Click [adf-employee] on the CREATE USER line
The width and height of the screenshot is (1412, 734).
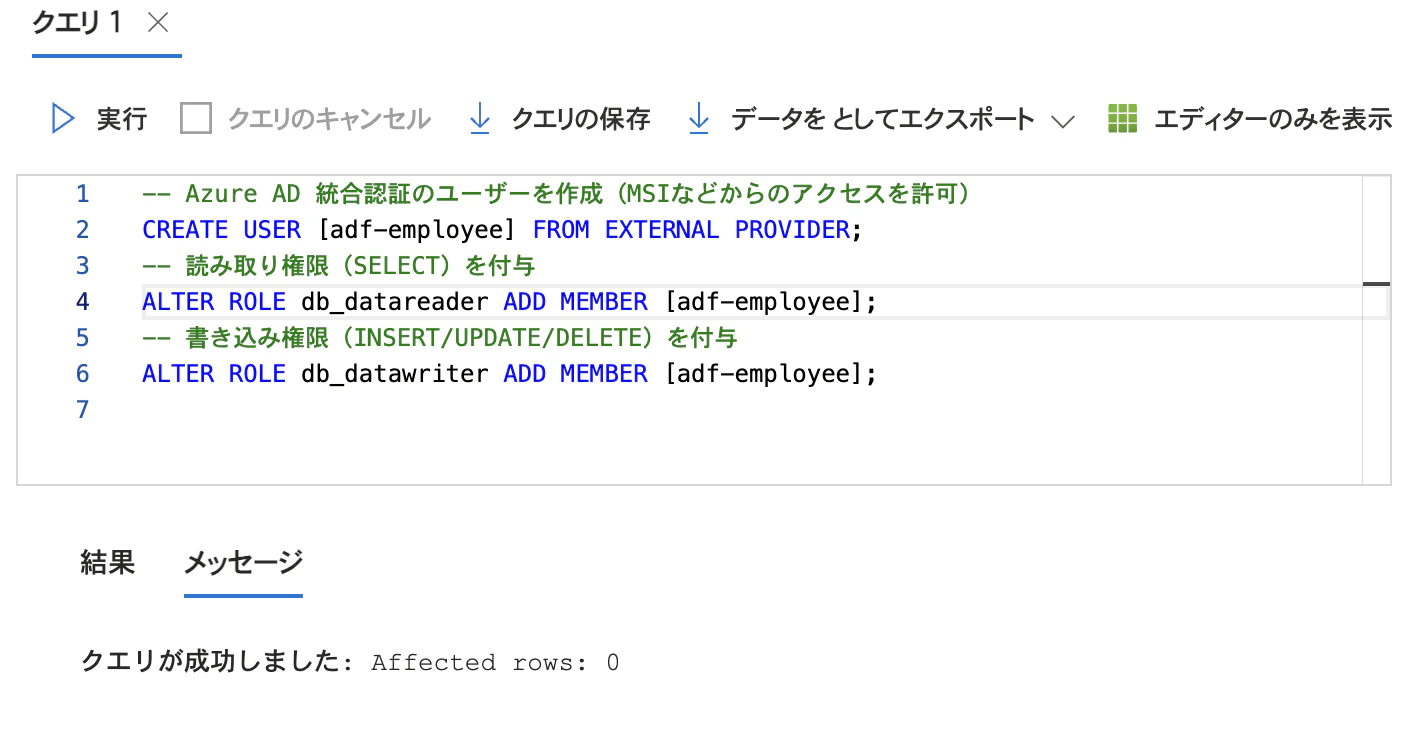click(417, 230)
